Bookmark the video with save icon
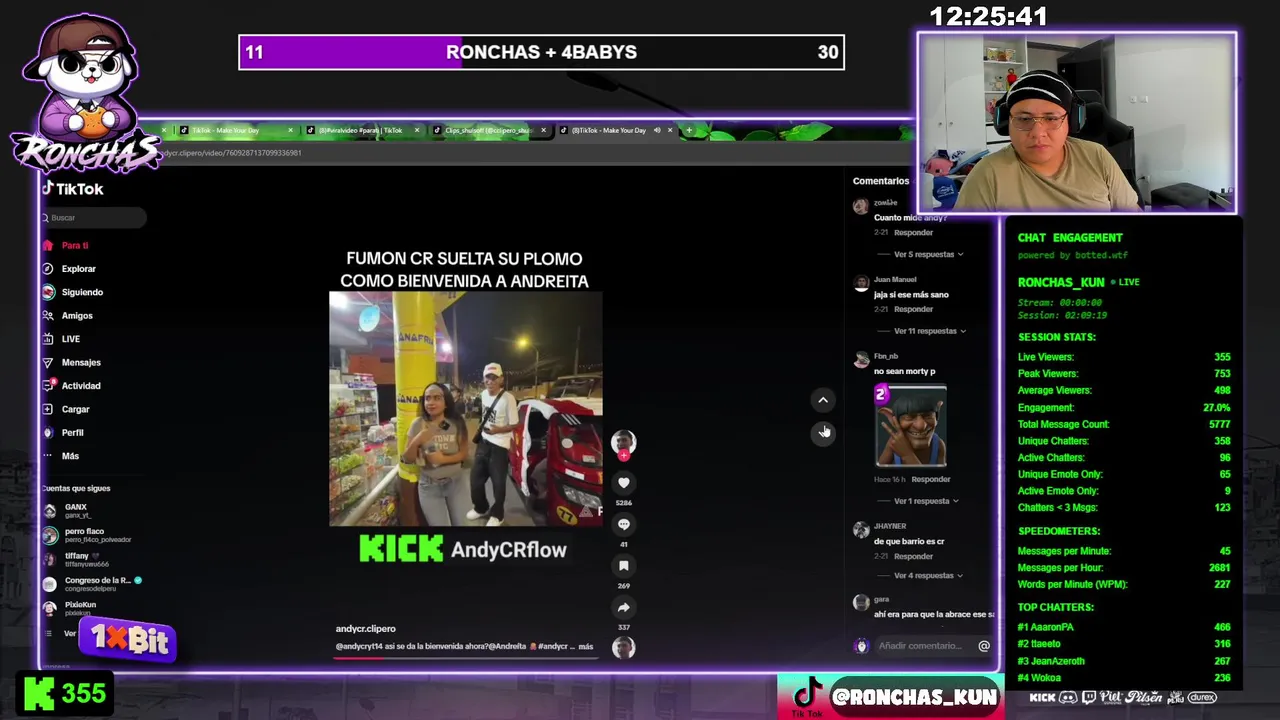 pyautogui.click(x=623, y=566)
